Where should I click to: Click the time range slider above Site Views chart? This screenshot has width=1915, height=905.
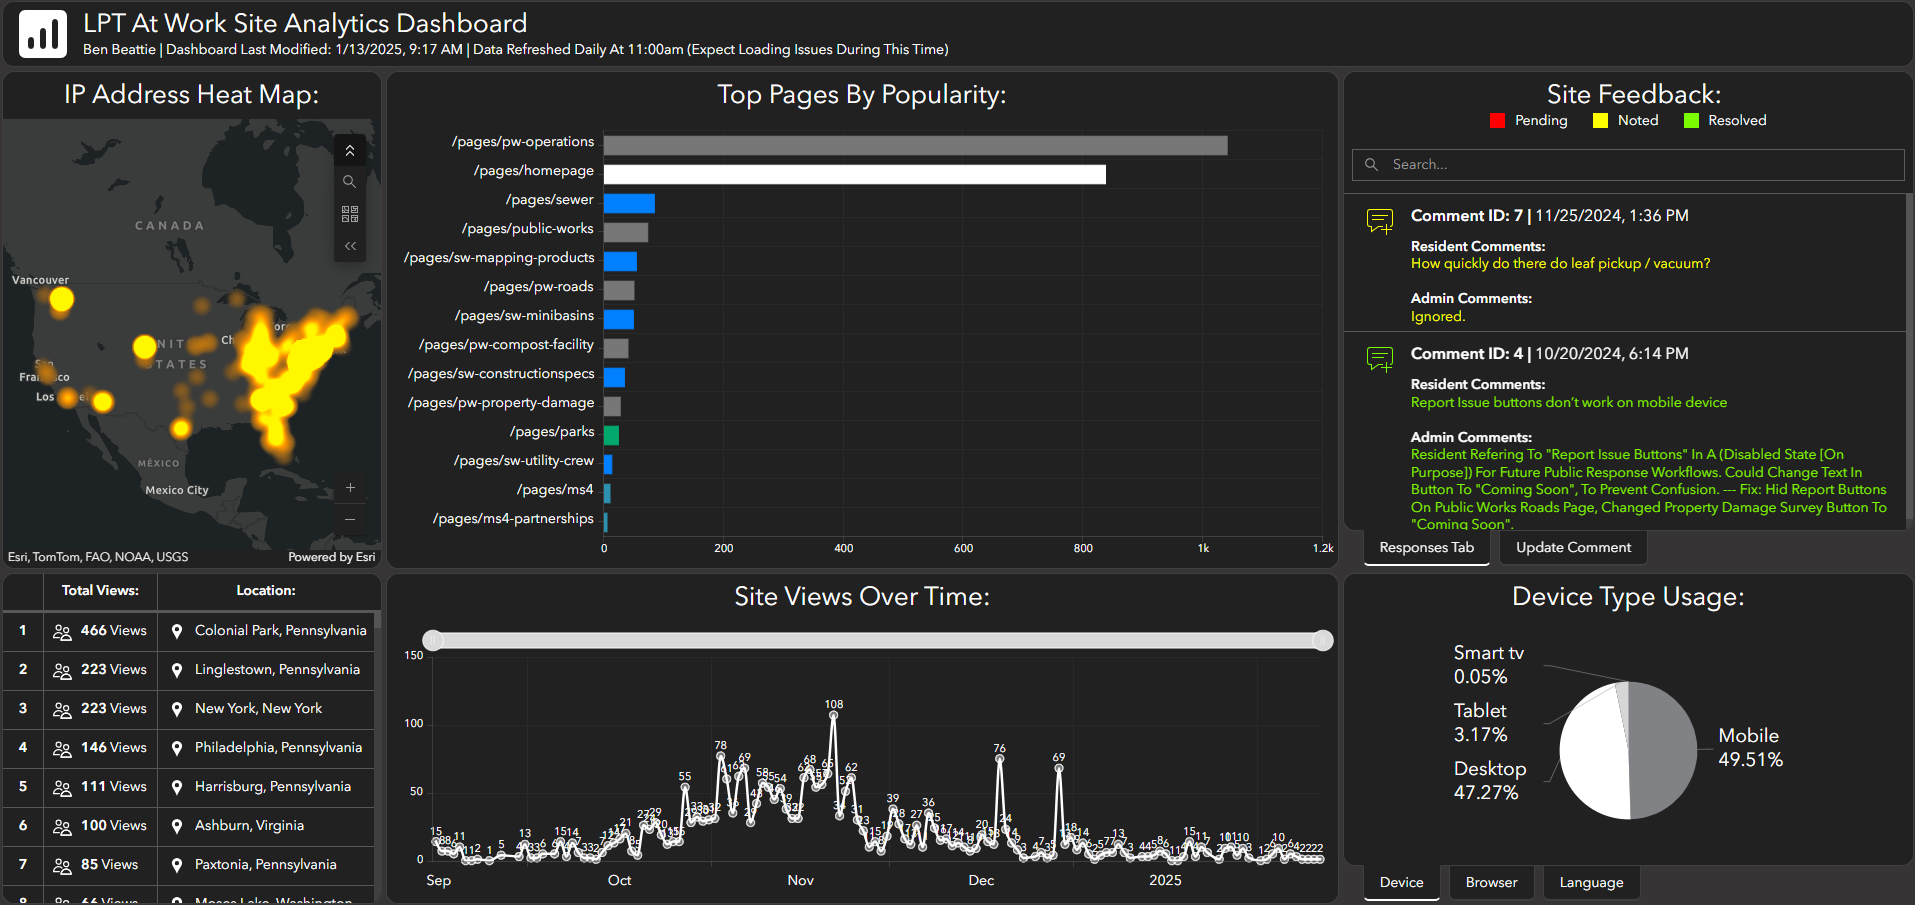point(877,640)
